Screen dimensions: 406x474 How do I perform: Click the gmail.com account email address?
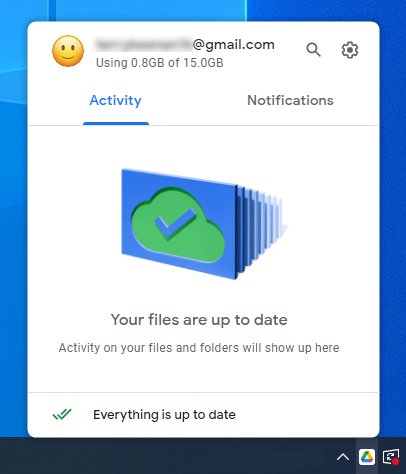point(185,45)
